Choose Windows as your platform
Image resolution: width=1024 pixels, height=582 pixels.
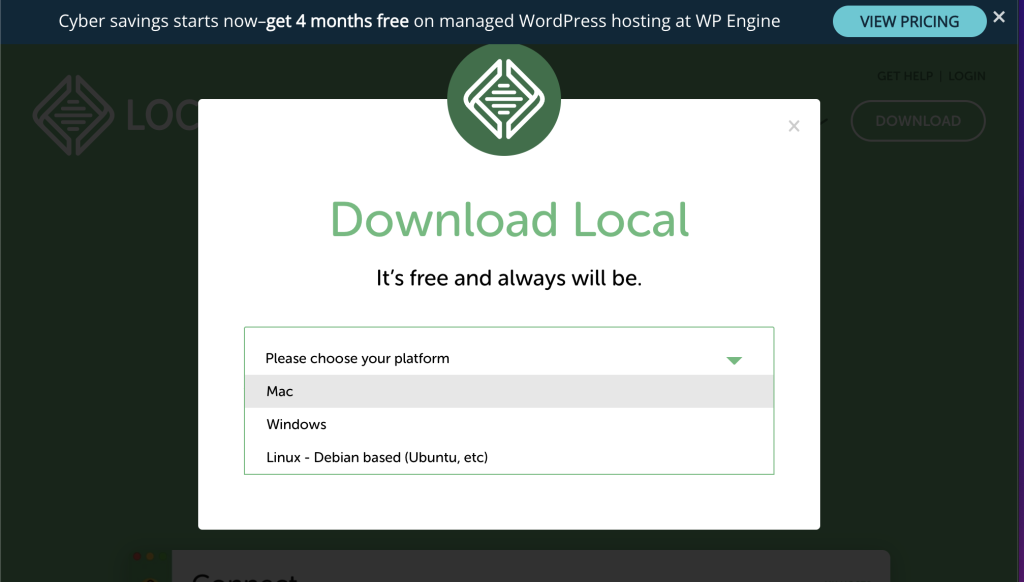[509, 425]
